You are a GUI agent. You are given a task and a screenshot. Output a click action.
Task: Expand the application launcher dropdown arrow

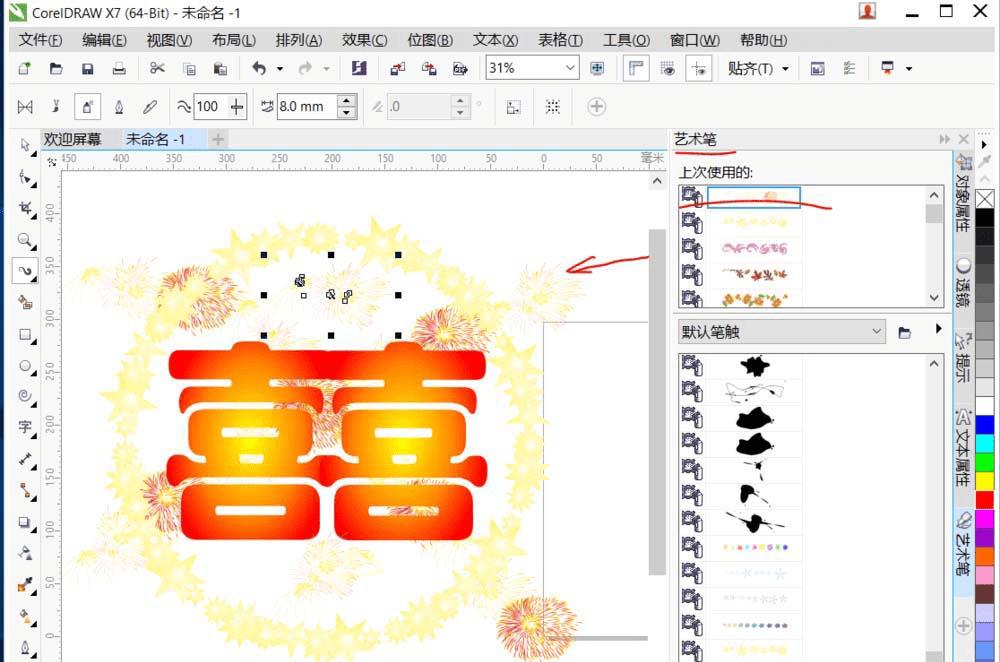tap(909, 68)
